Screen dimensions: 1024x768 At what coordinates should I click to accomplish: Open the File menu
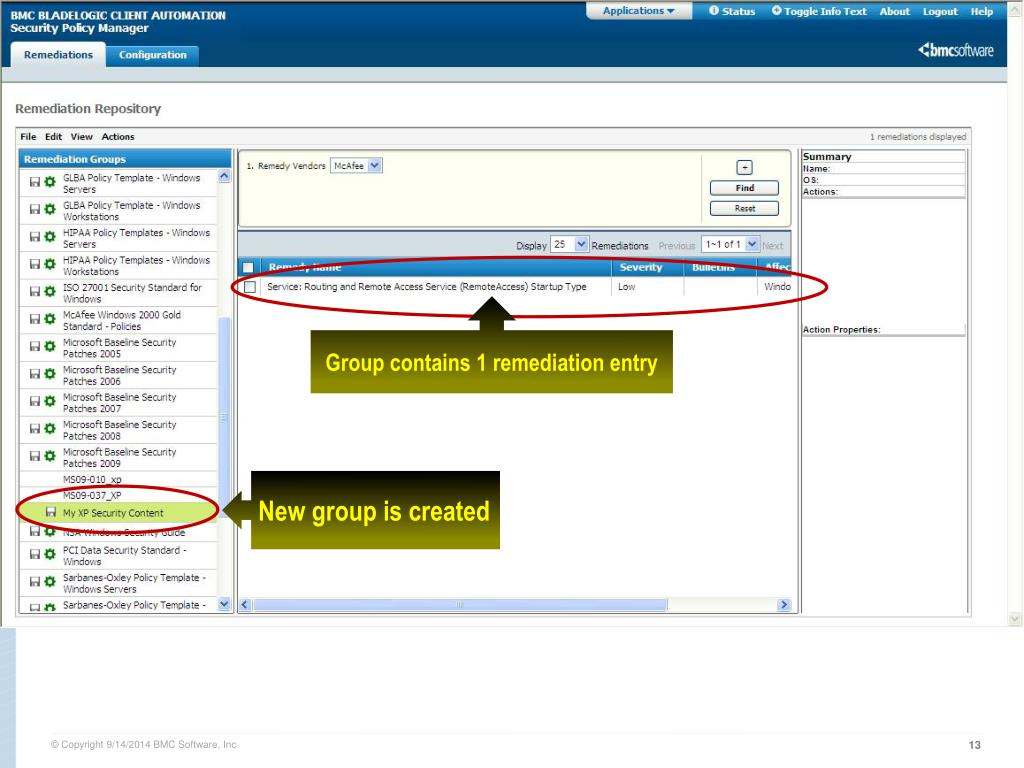[28, 136]
